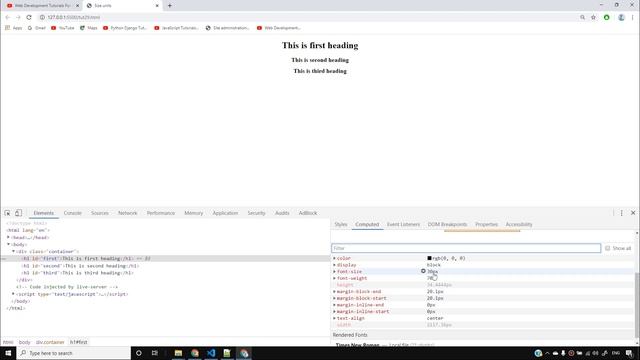Screen dimensions: 640x360
Task: Click the Windows taskbar search box
Action: click(x=73, y=353)
